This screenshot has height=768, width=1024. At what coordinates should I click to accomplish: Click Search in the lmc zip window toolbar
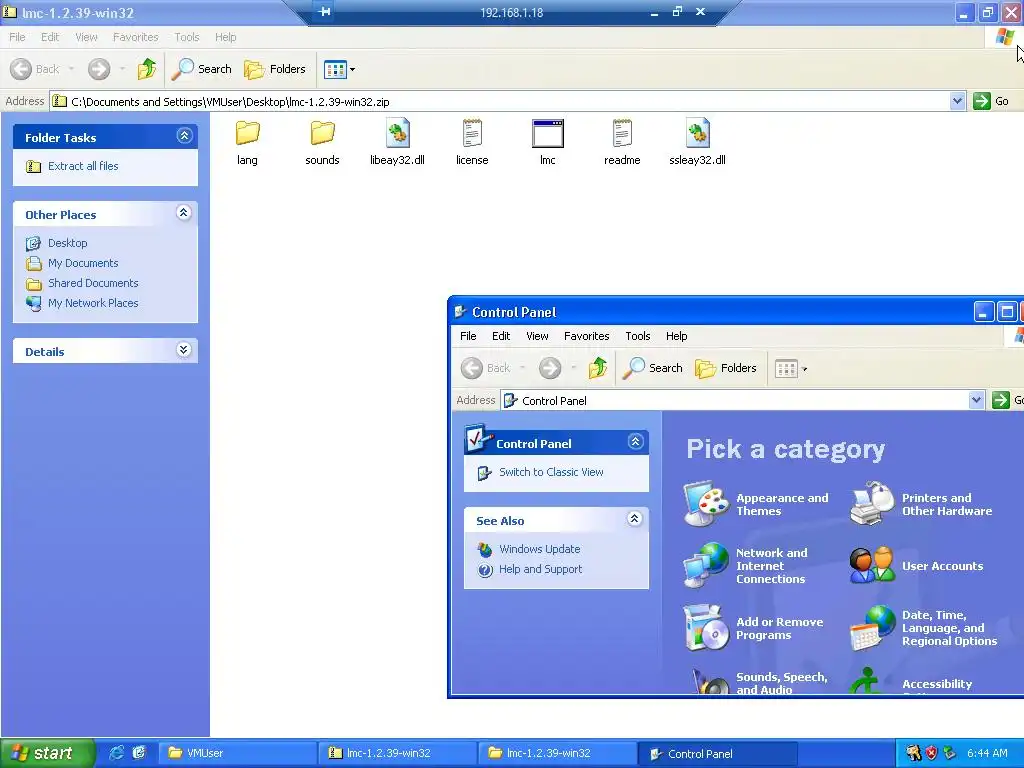click(201, 69)
